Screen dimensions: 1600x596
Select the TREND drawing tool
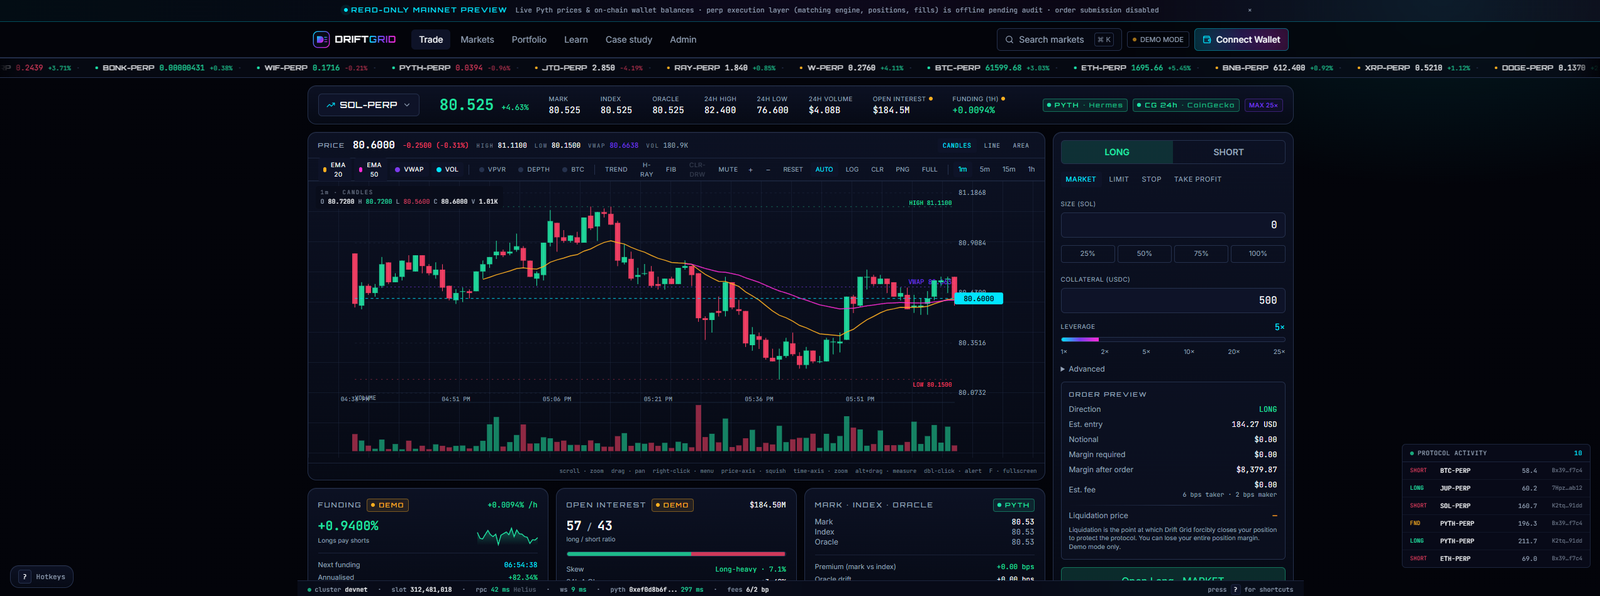pos(616,169)
